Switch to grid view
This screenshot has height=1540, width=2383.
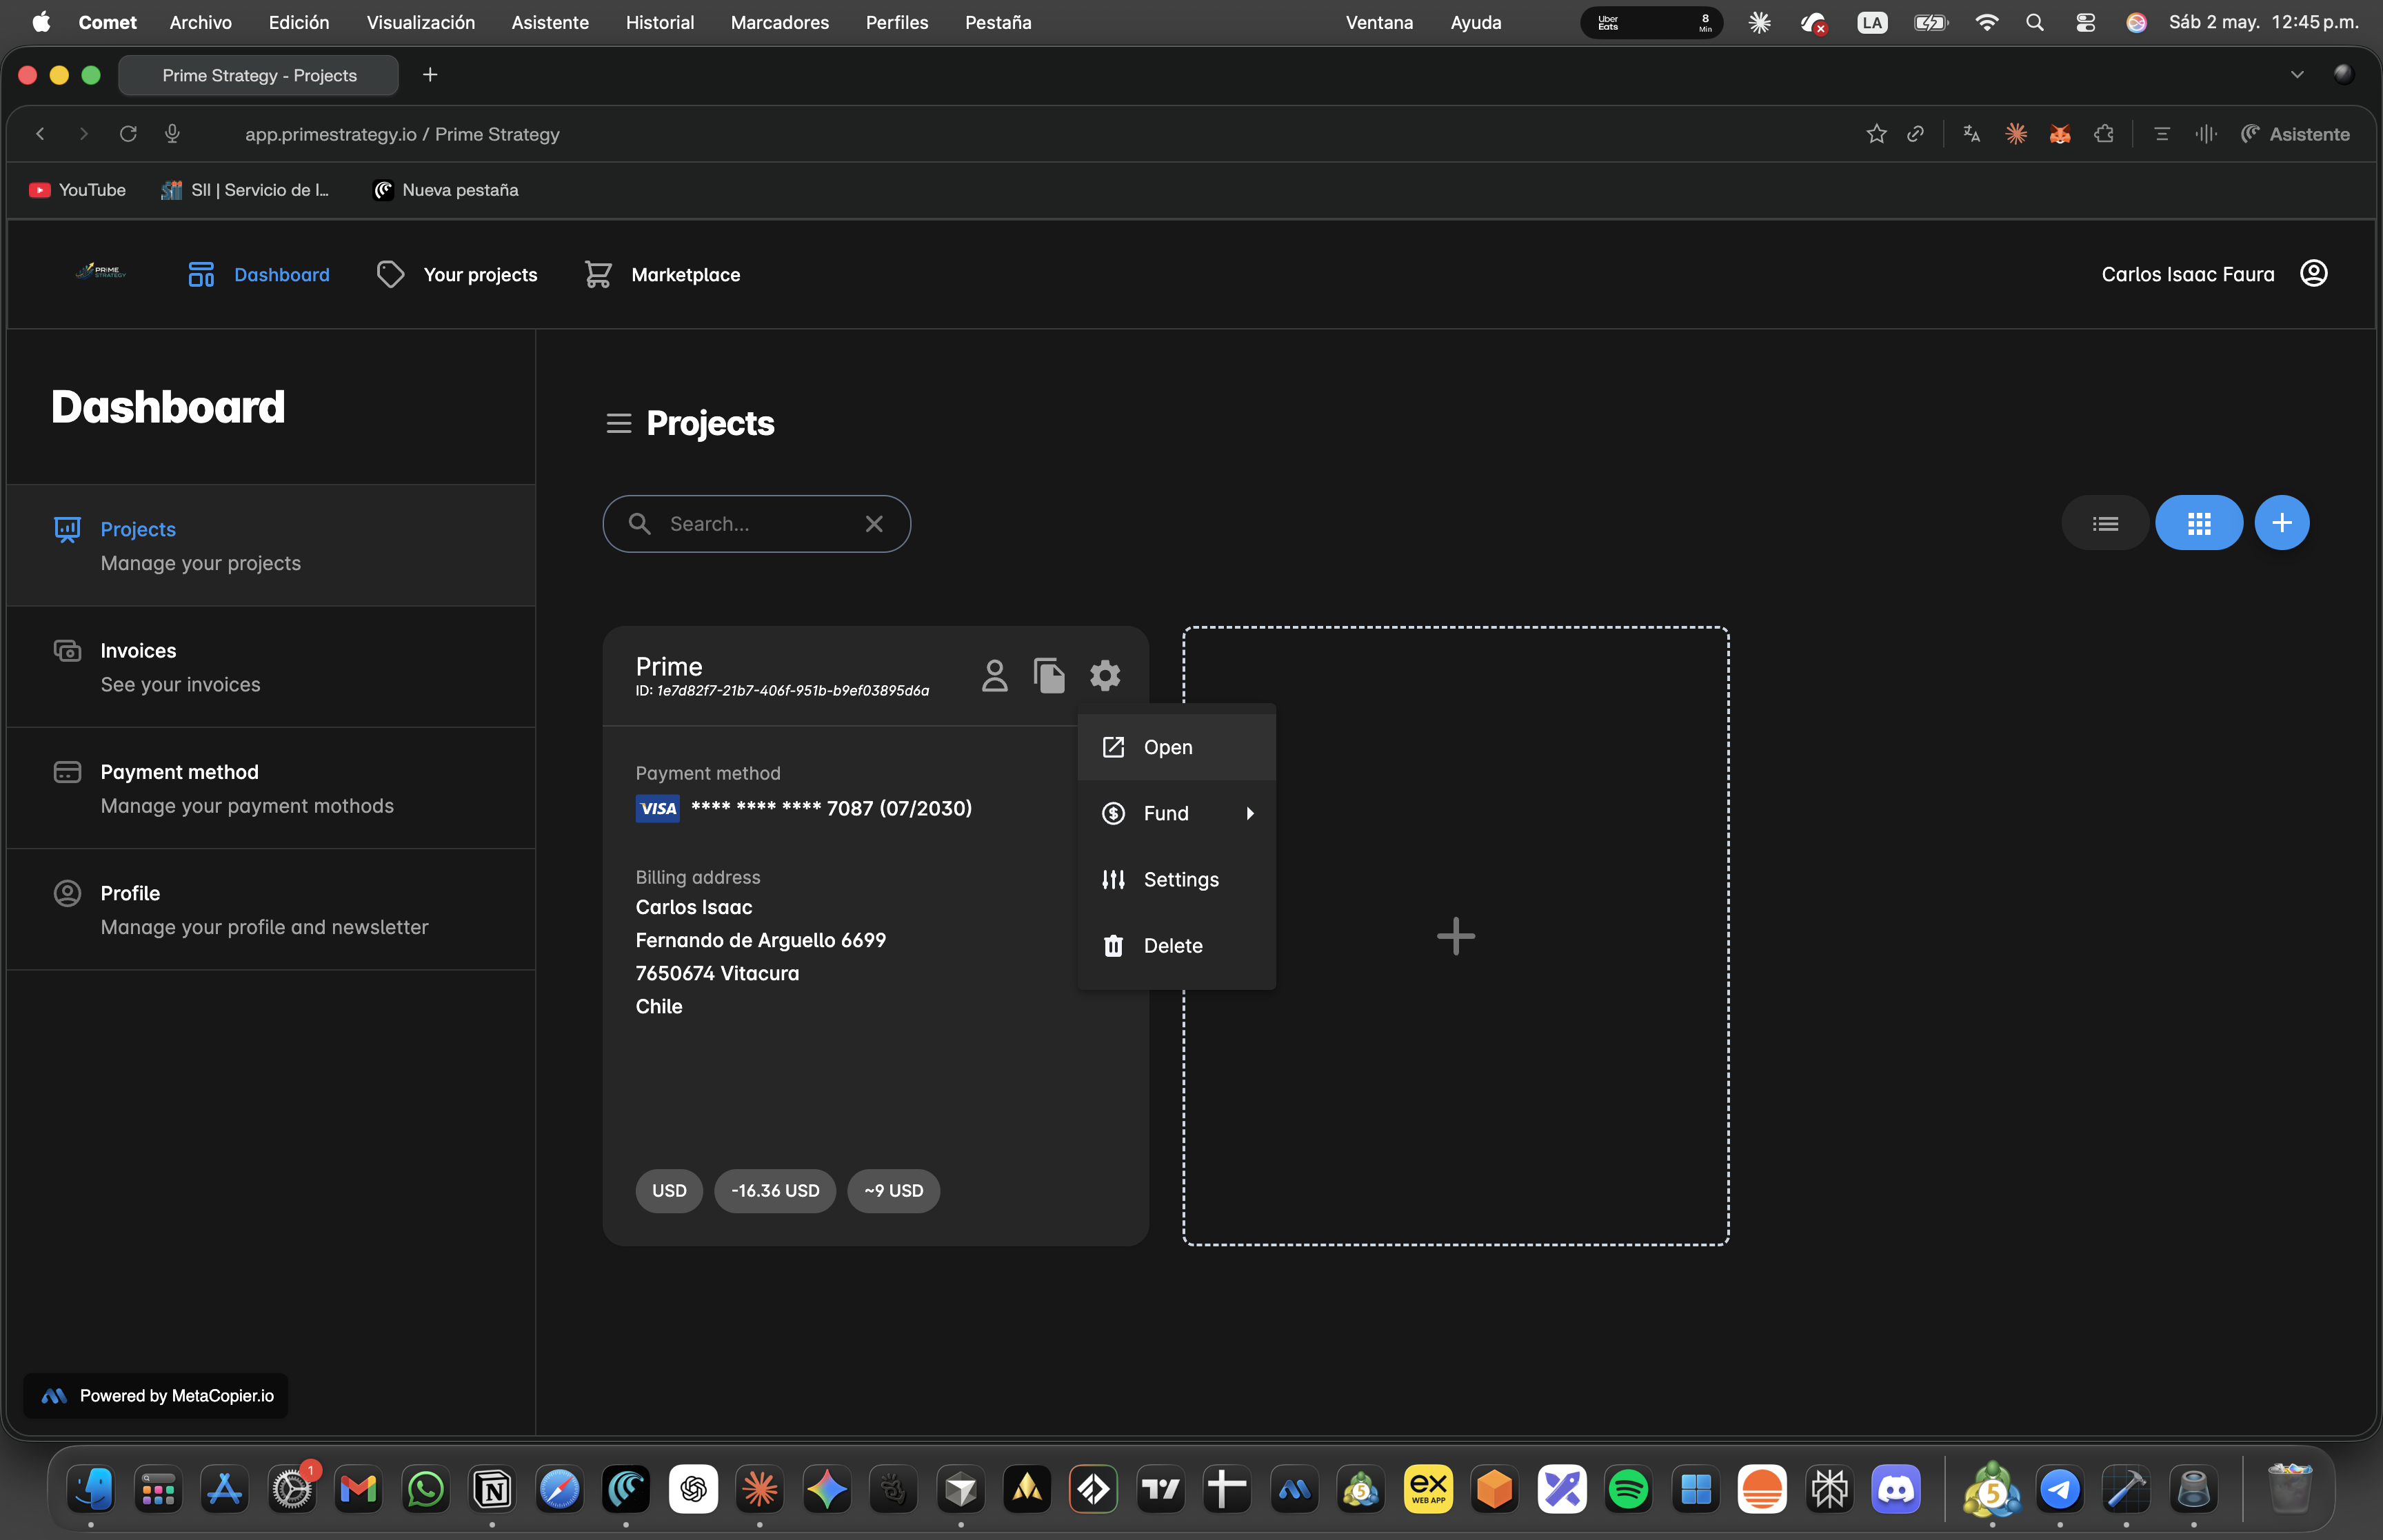[x=2198, y=523]
